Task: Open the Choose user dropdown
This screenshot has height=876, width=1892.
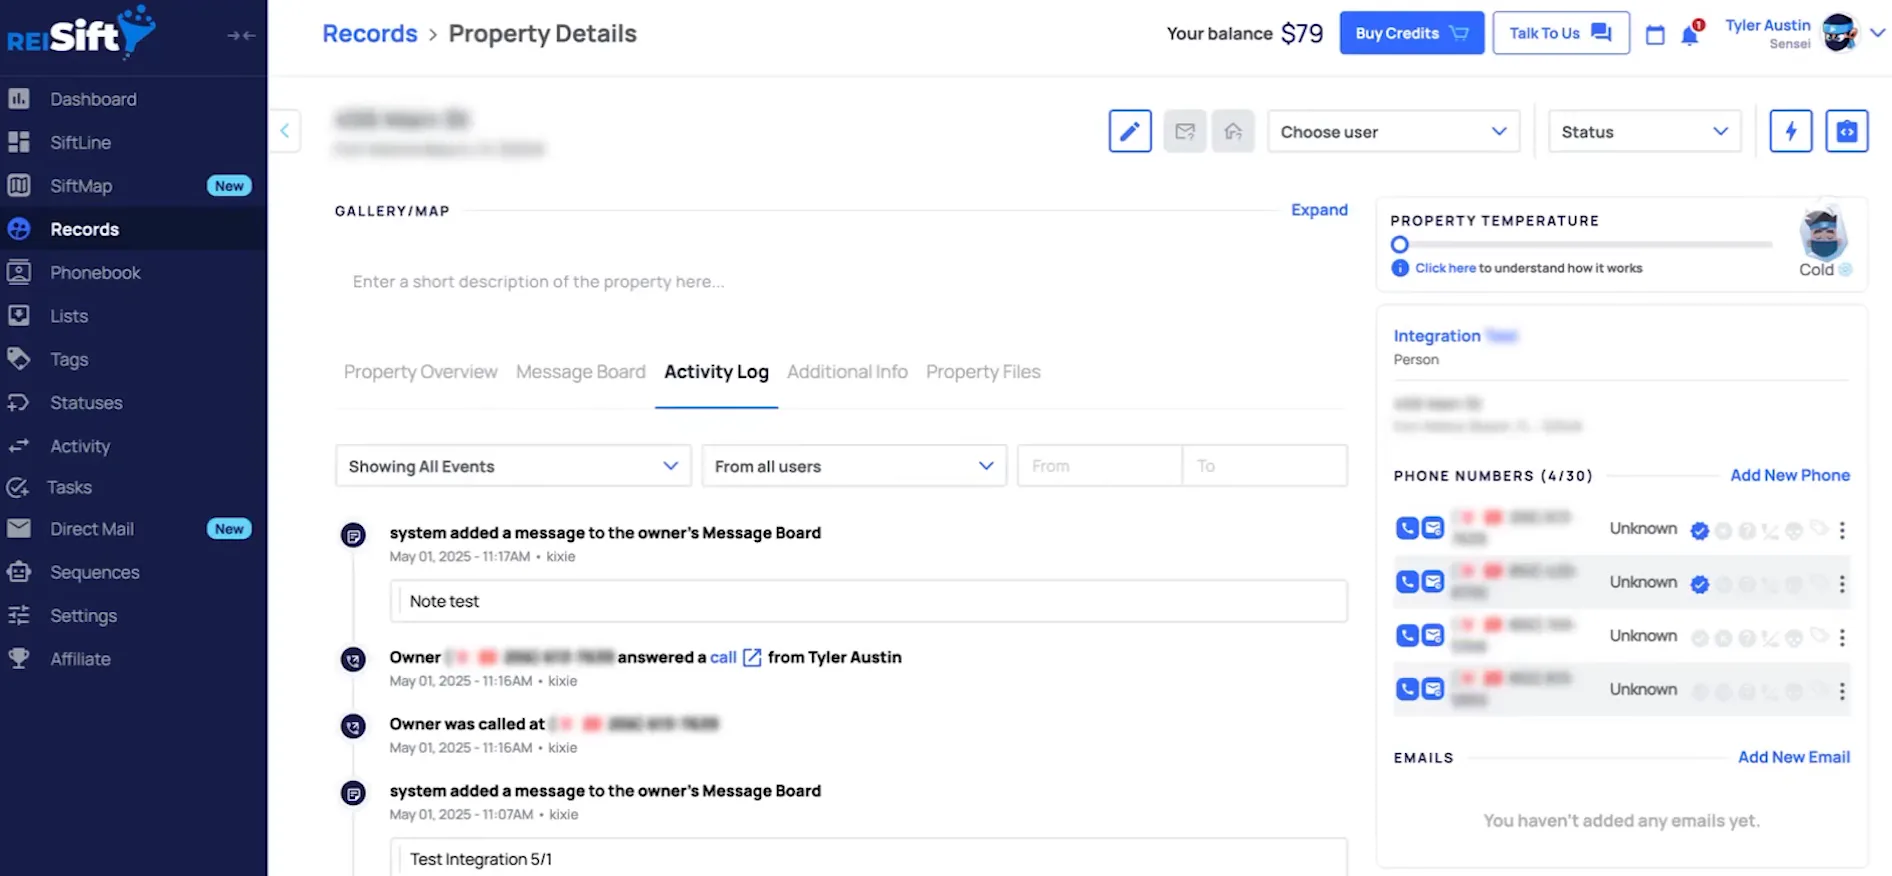Action: click(1393, 131)
